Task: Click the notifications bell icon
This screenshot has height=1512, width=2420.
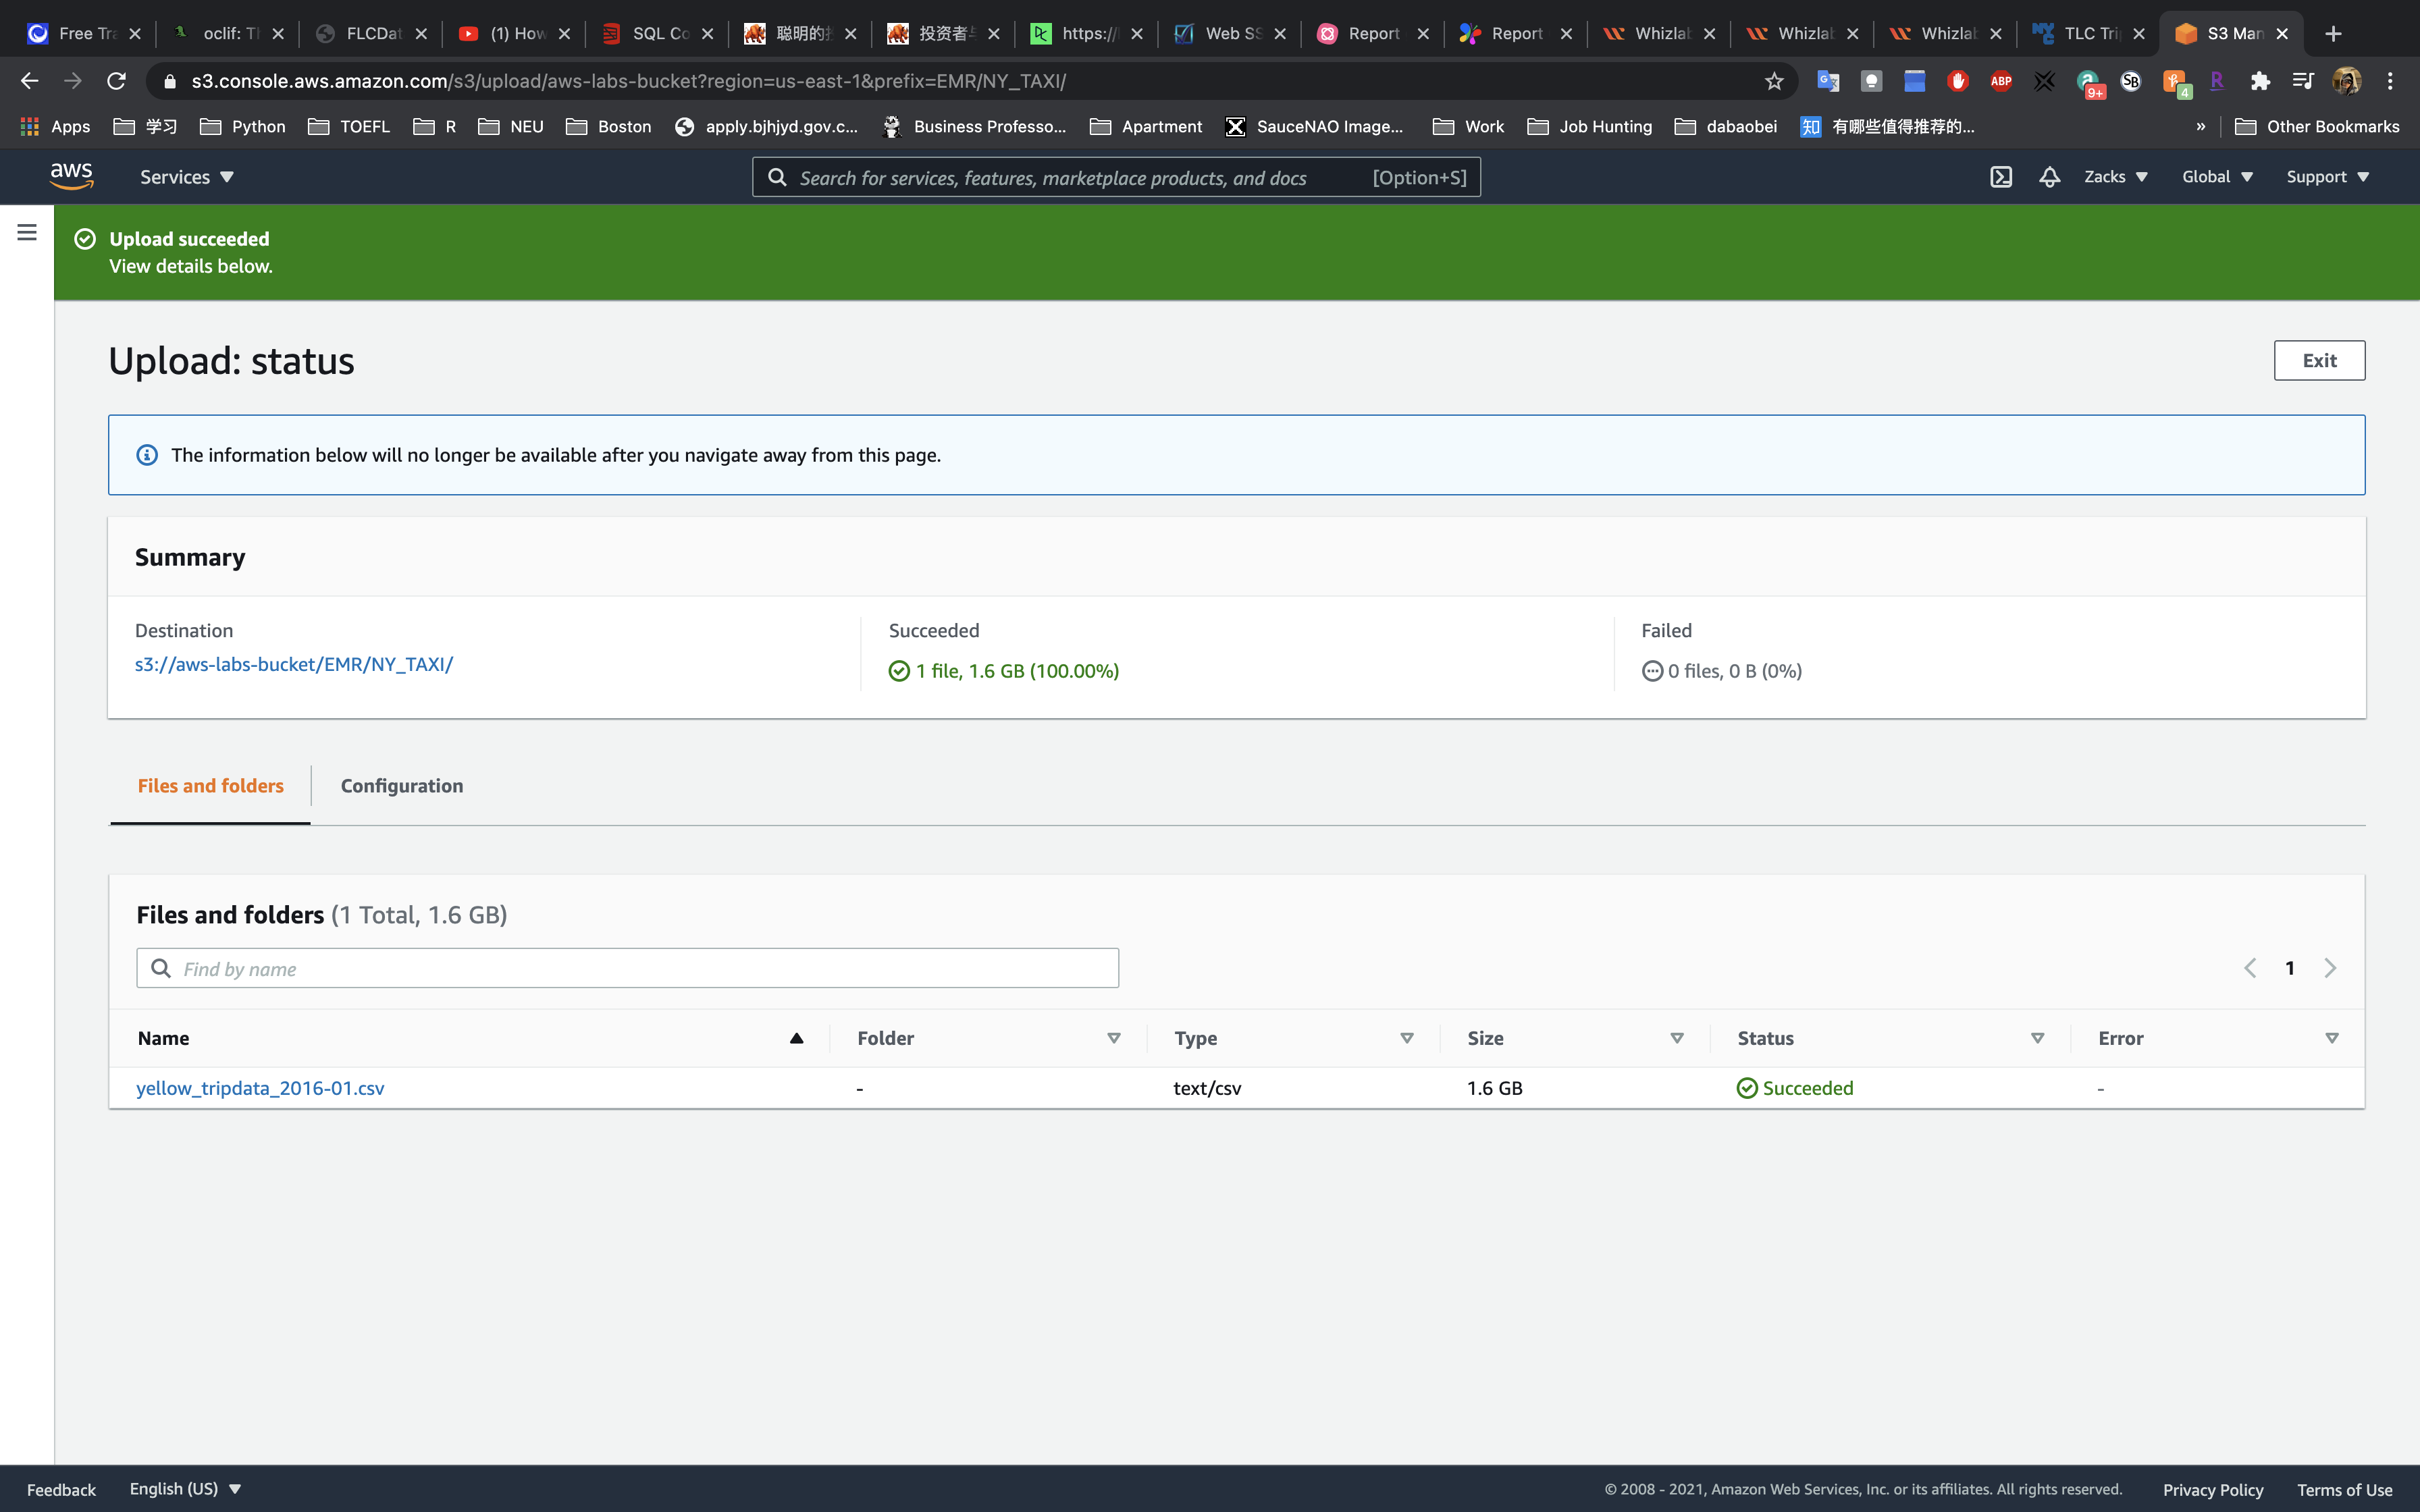Action: (x=2049, y=177)
